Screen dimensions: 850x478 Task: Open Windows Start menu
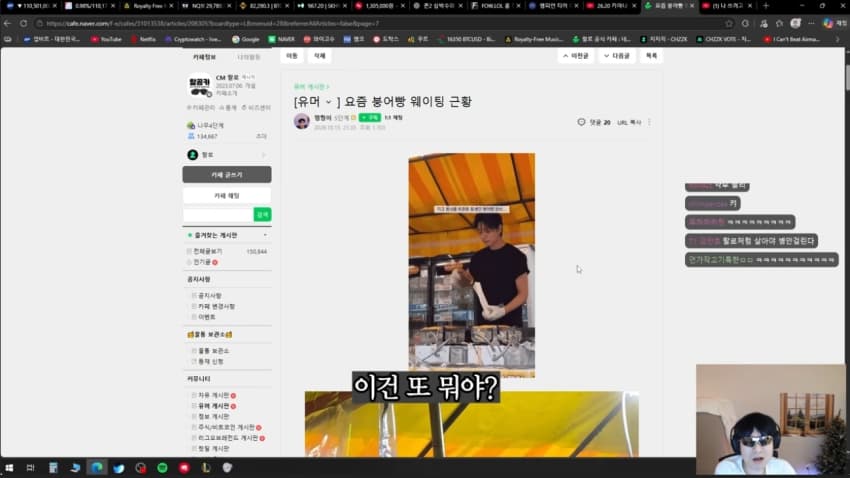9,468
